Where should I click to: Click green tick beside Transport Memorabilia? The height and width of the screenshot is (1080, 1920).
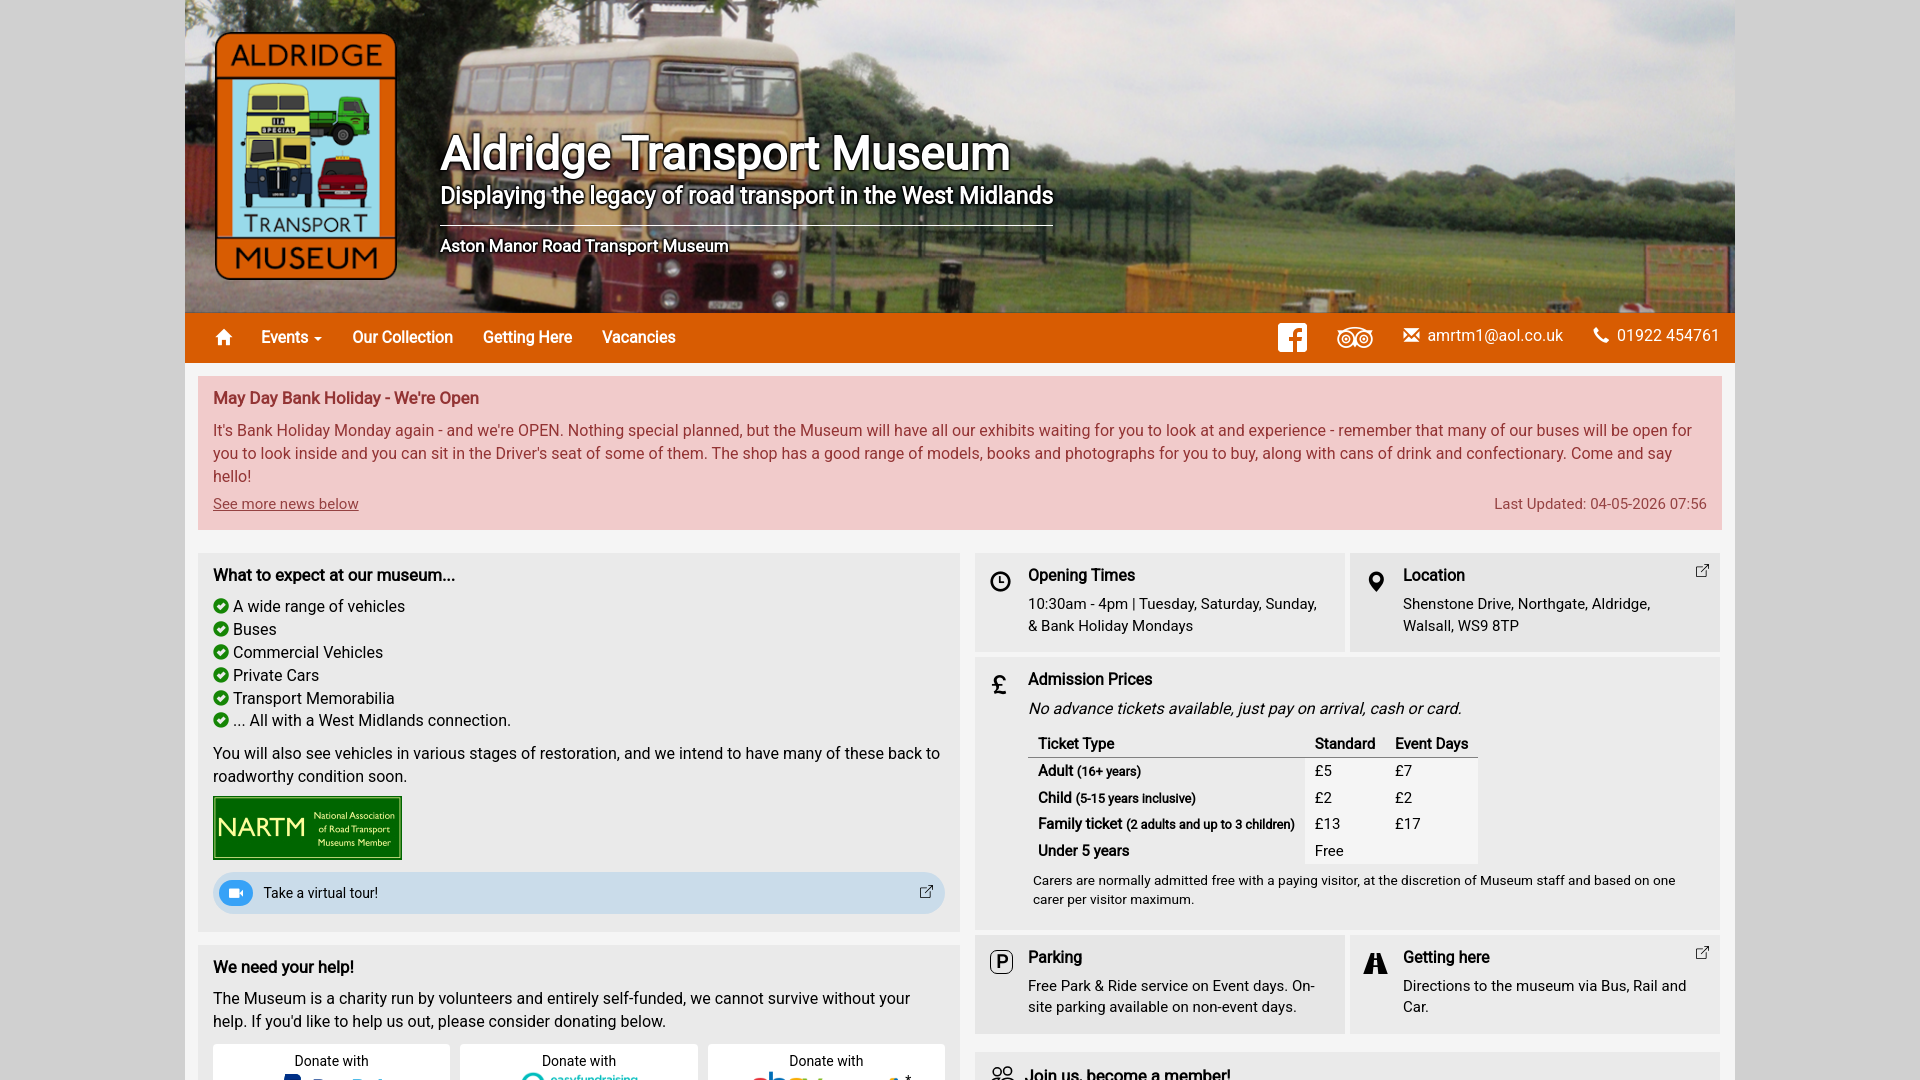(x=221, y=698)
